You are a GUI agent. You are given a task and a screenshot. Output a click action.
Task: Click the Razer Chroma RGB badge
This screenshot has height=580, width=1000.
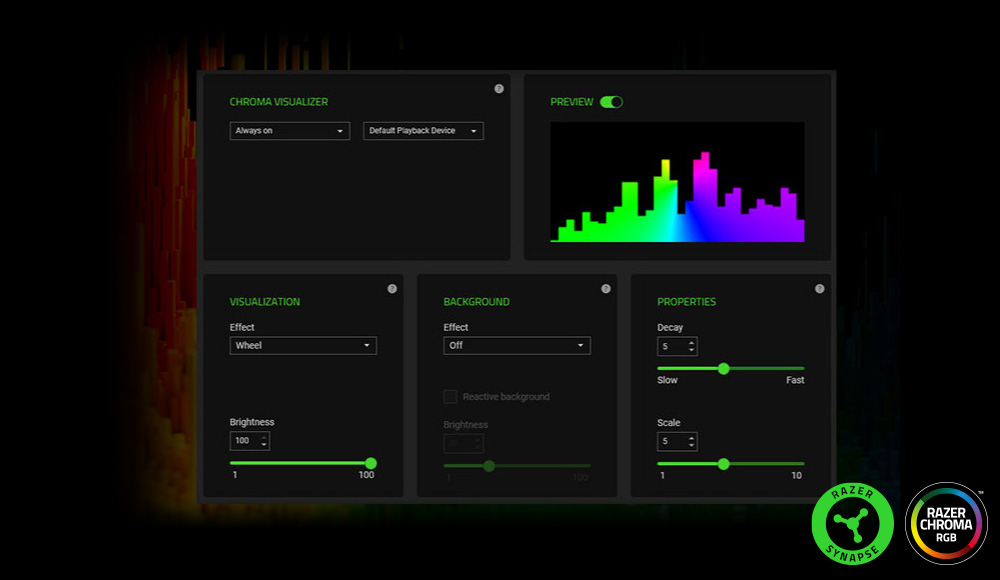[x=945, y=523]
